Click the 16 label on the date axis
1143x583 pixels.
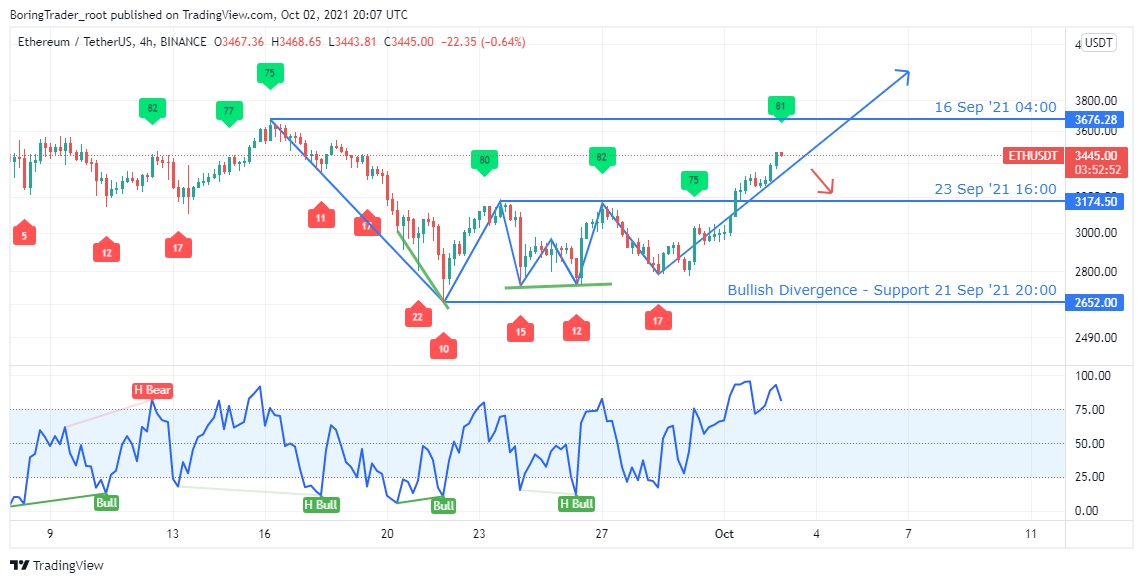tap(265, 534)
